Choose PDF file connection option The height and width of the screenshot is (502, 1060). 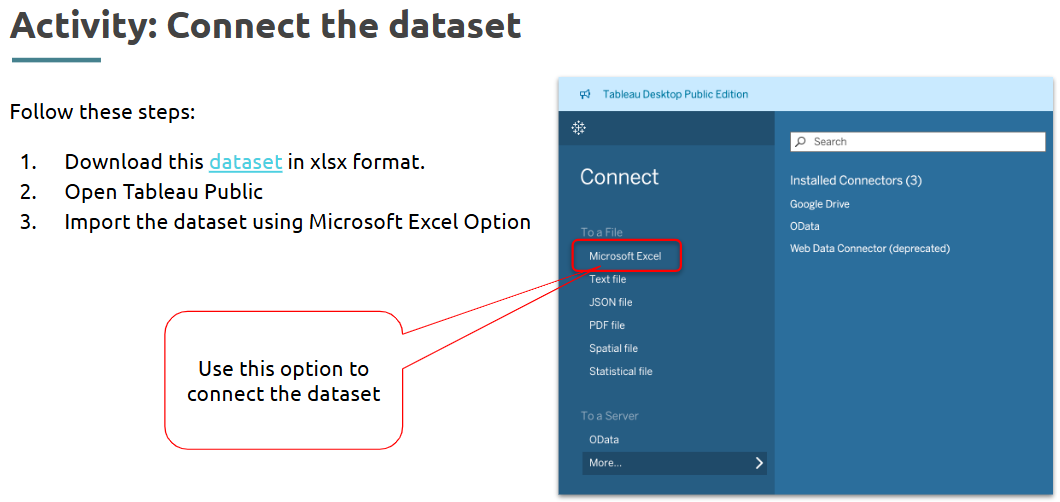click(x=606, y=325)
